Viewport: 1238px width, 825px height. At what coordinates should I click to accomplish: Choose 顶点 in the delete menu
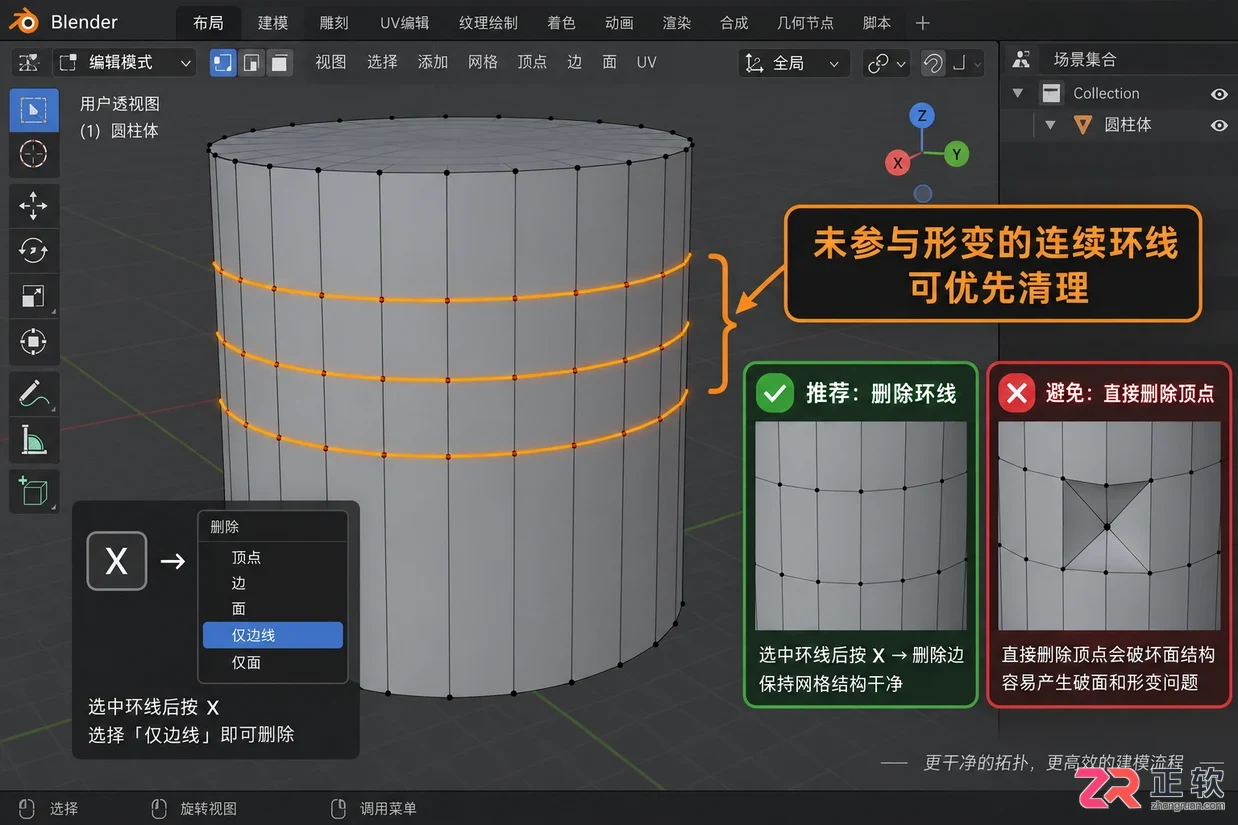[x=273, y=558]
